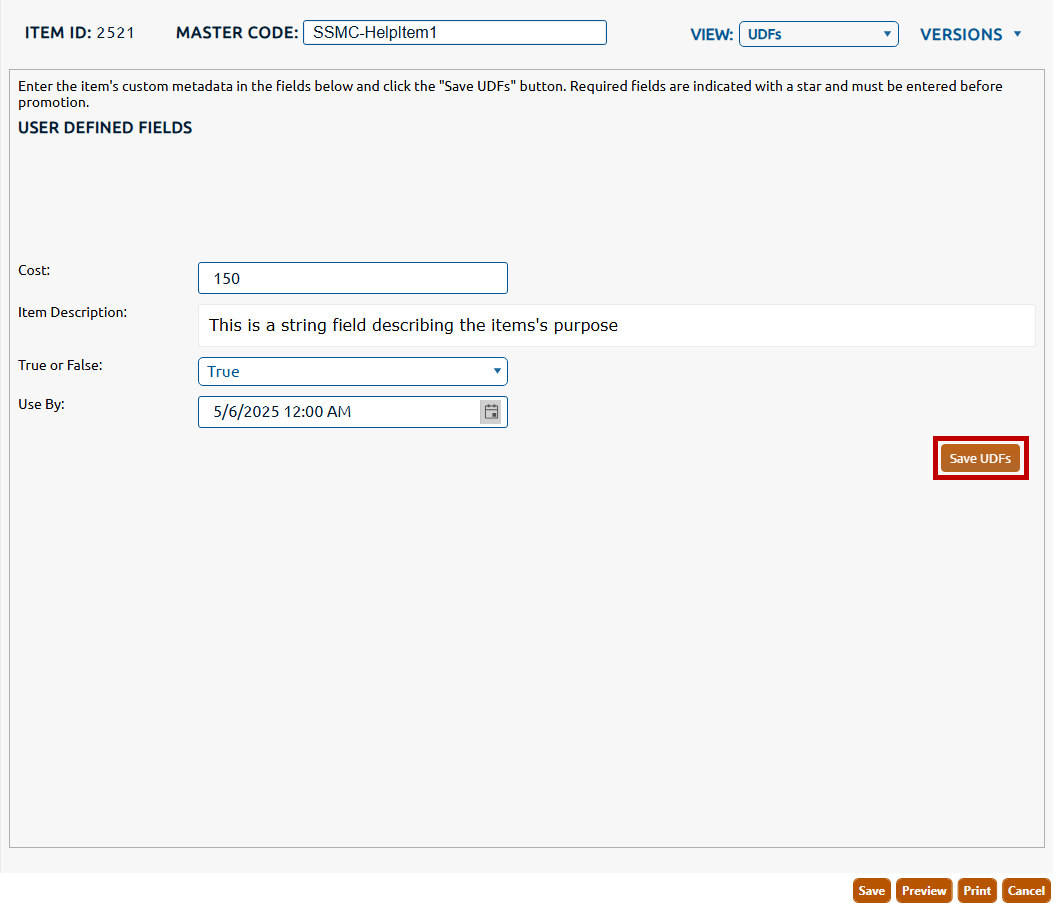Cancel editing the item
The height and width of the screenshot is (908, 1057).
(1026, 891)
